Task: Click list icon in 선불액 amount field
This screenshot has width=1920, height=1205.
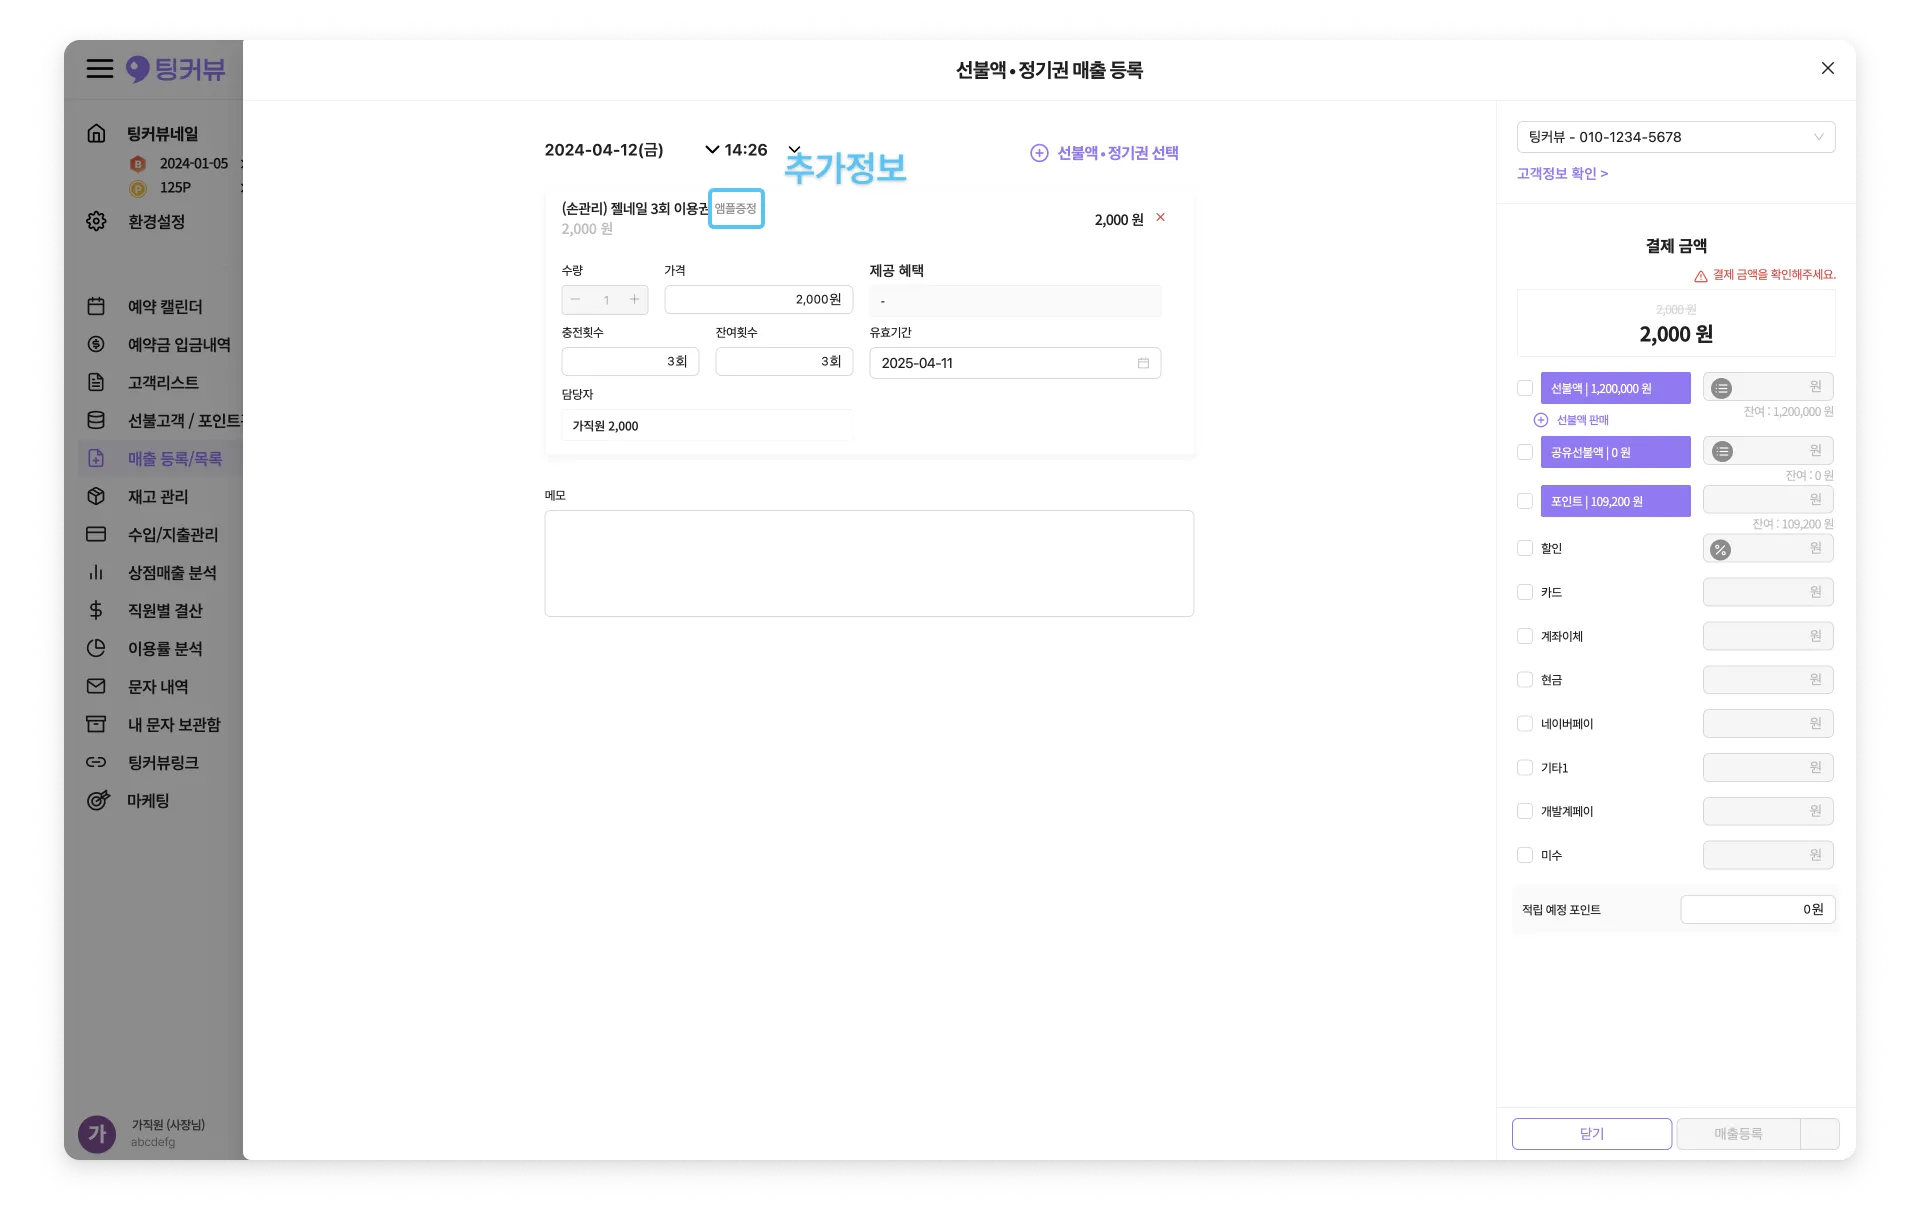Action: (x=1721, y=388)
